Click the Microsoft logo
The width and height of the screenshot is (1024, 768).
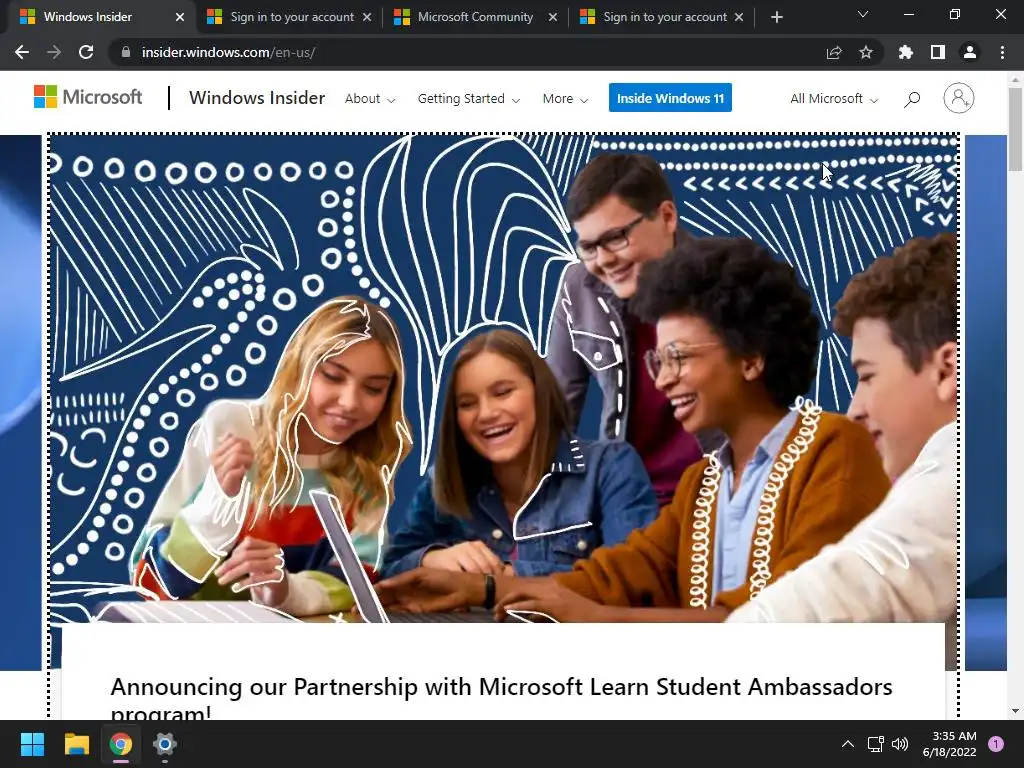(88, 97)
